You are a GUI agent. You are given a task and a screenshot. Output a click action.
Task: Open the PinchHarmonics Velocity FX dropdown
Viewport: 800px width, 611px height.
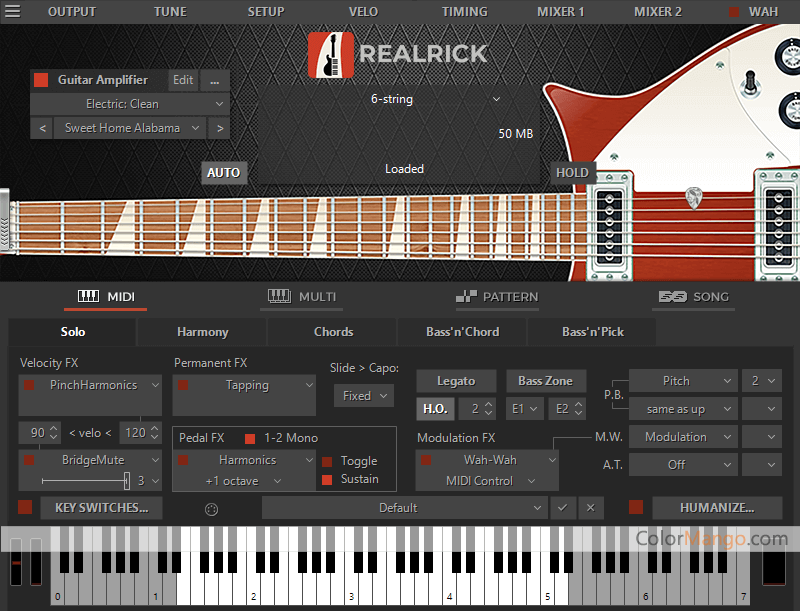[x=92, y=385]
